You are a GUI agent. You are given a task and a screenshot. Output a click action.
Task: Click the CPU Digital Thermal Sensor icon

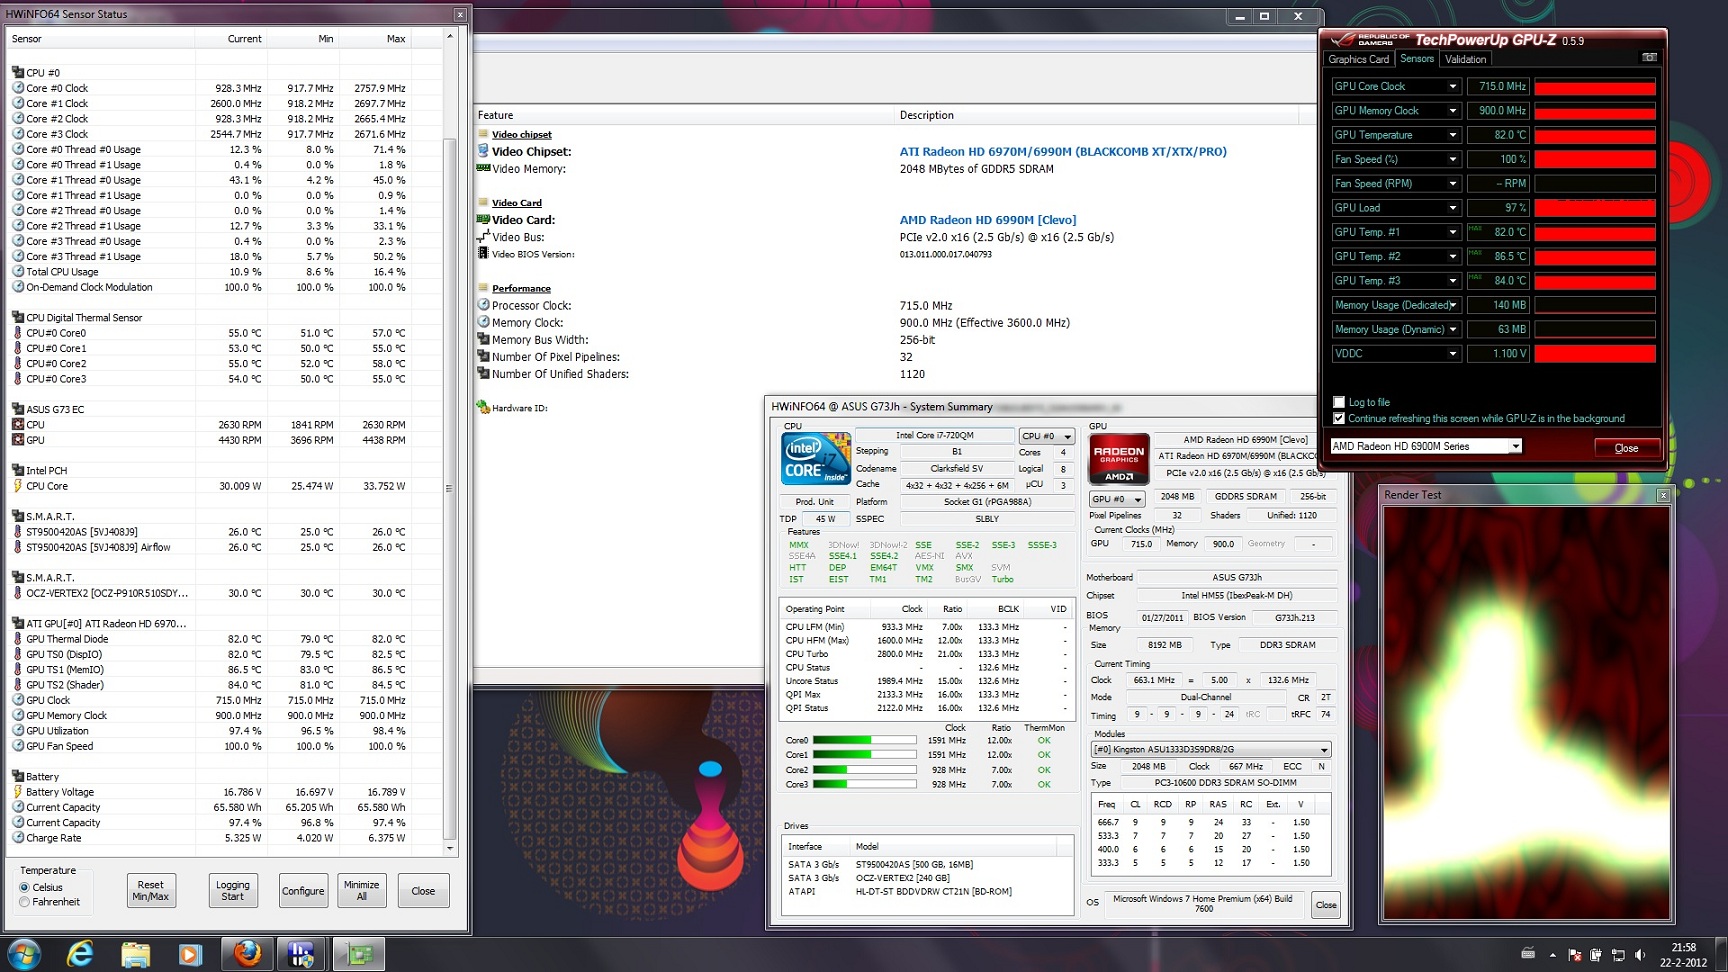click(18, 317)
